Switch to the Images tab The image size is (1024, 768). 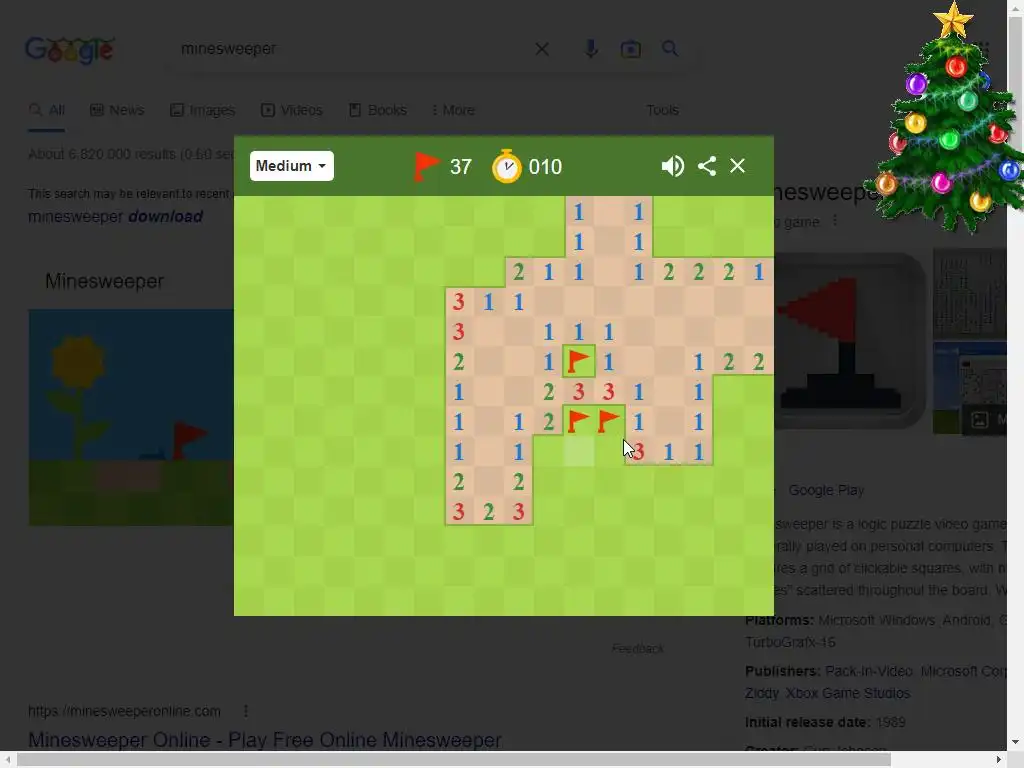tap(202, 110)
